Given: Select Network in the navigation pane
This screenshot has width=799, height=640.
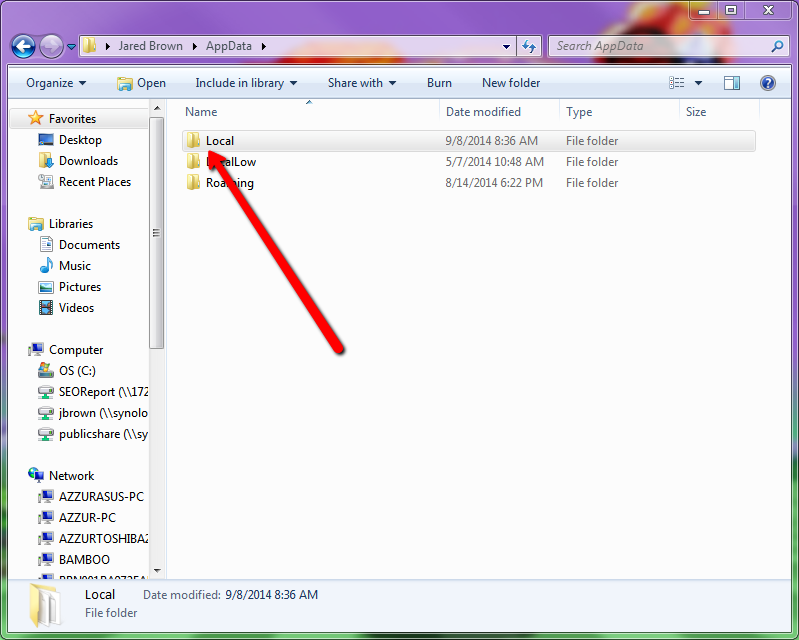Looking at the screenshot, I should pyautogui.click(x=71, y=475).
